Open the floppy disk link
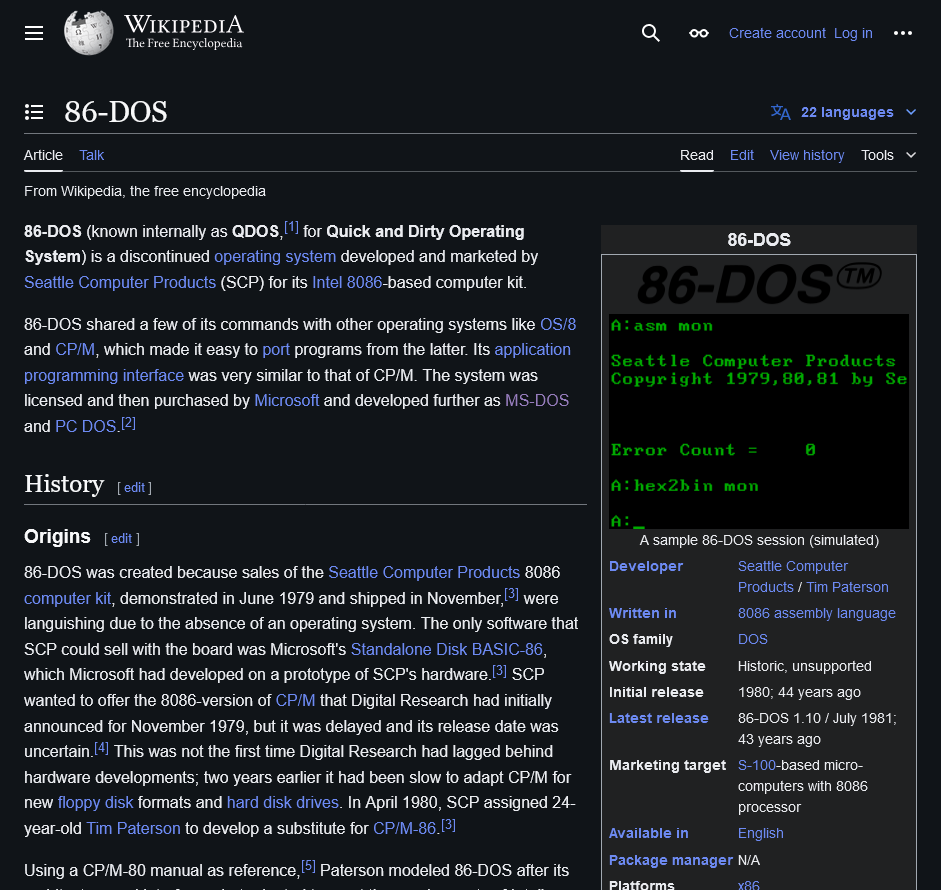The height and width of the screenshot is (890, 941). pyautogui.click(x=95, y=803)
